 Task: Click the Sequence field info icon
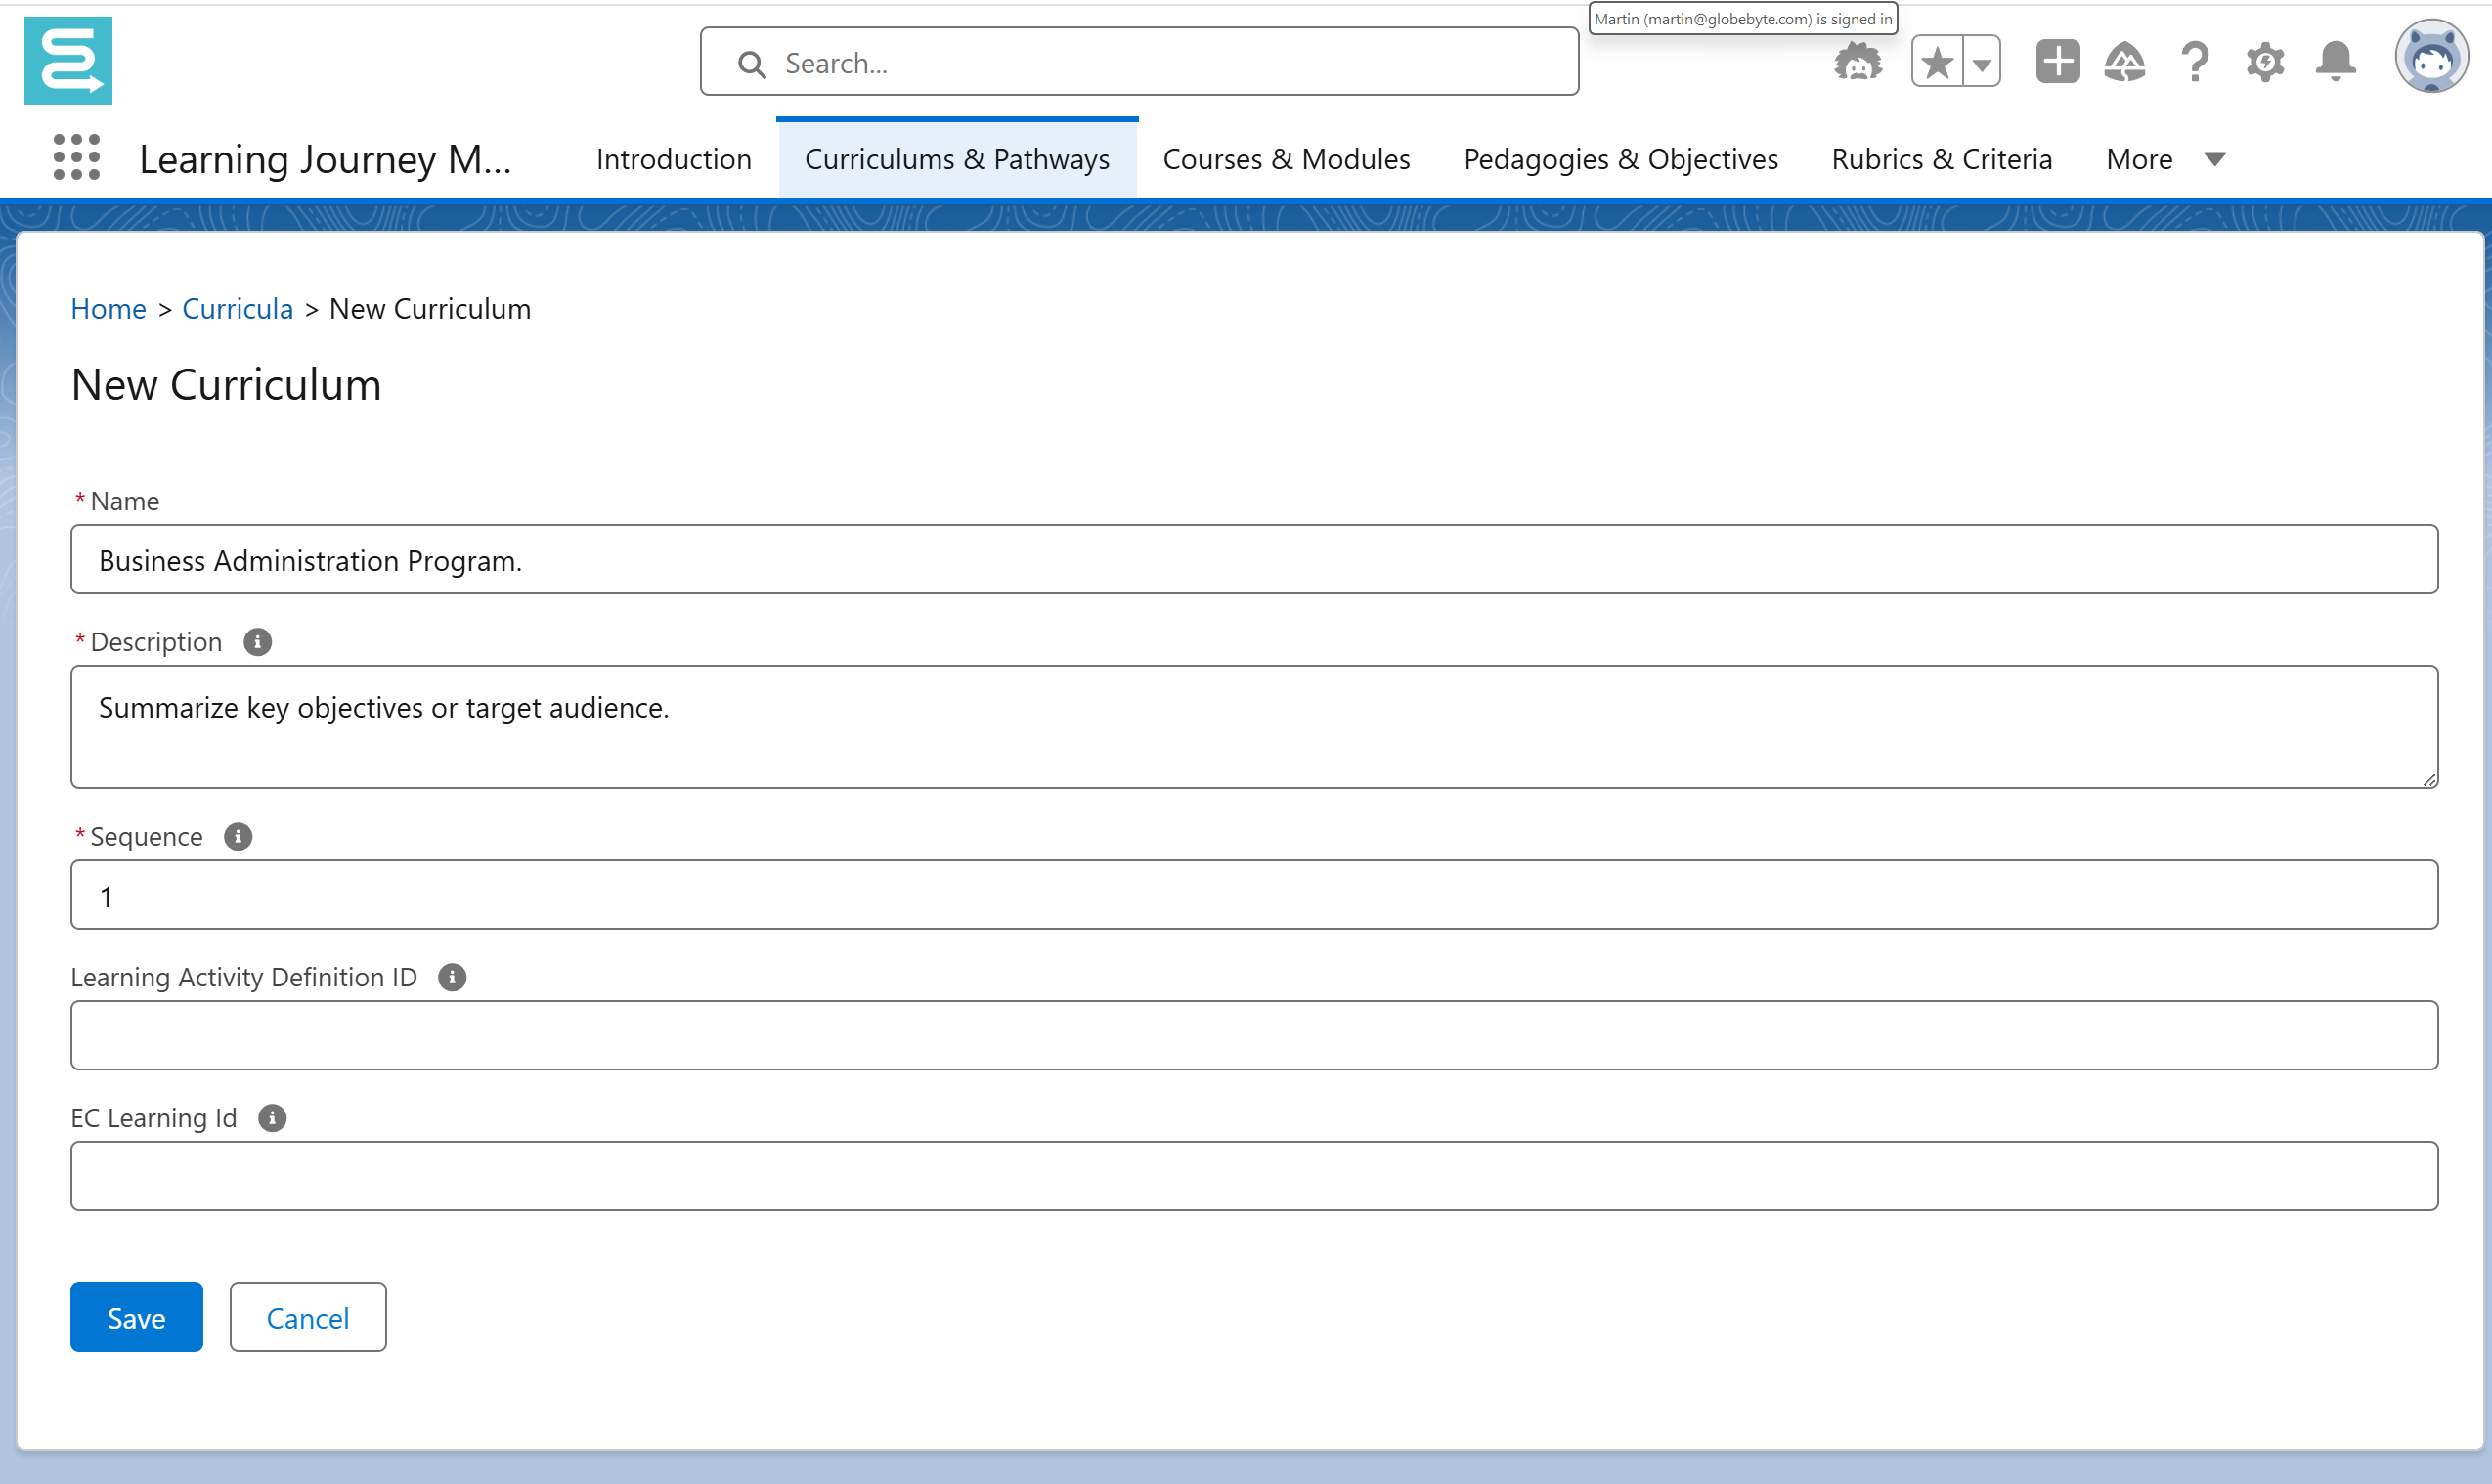(x=237, y=836)
